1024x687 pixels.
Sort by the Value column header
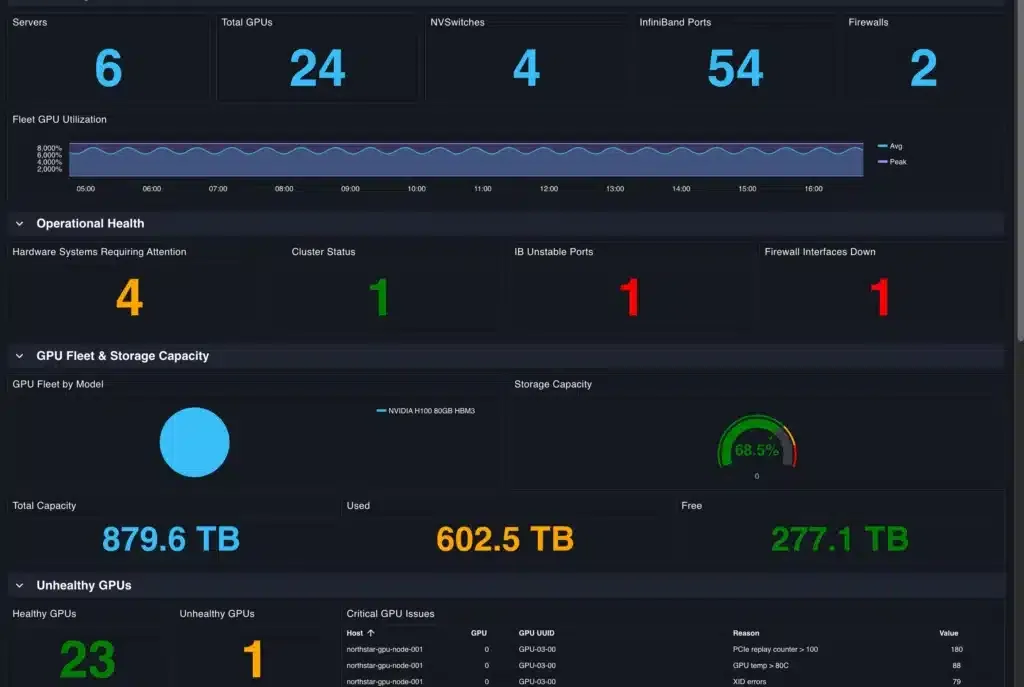[x=949, y=633]
